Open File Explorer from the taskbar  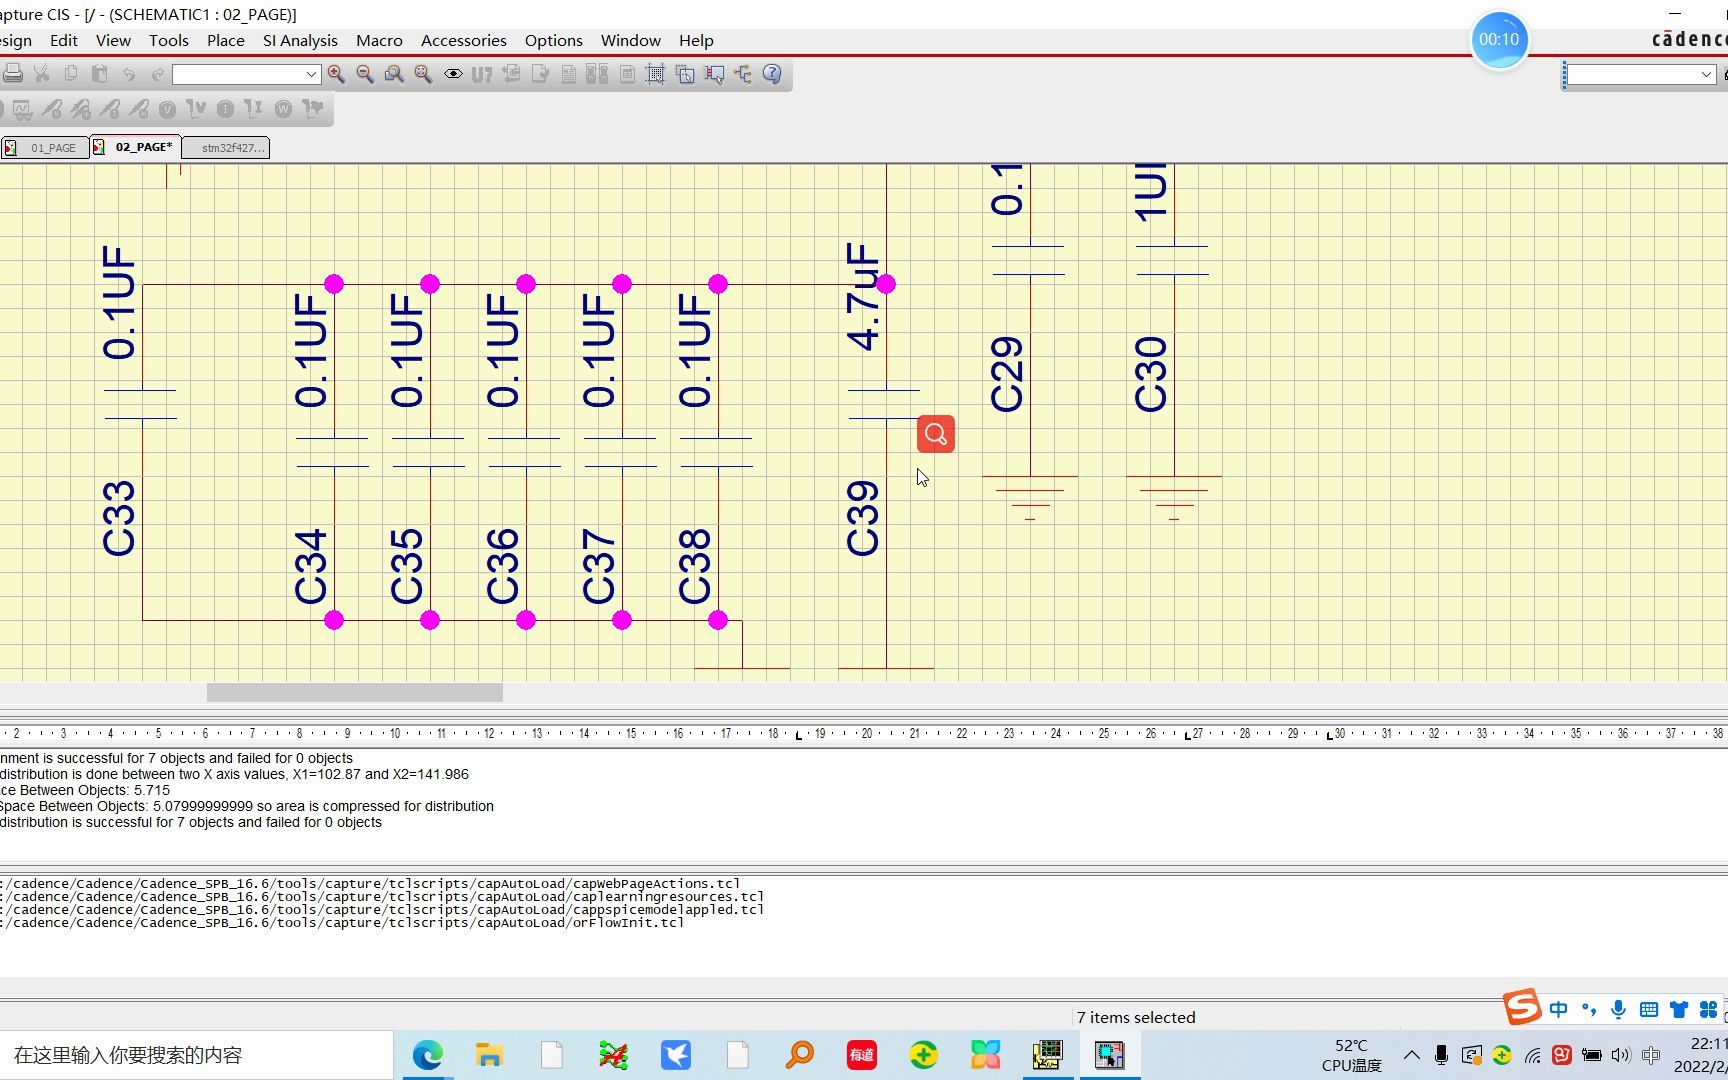pyautogui.click(x=489, y=1055)
